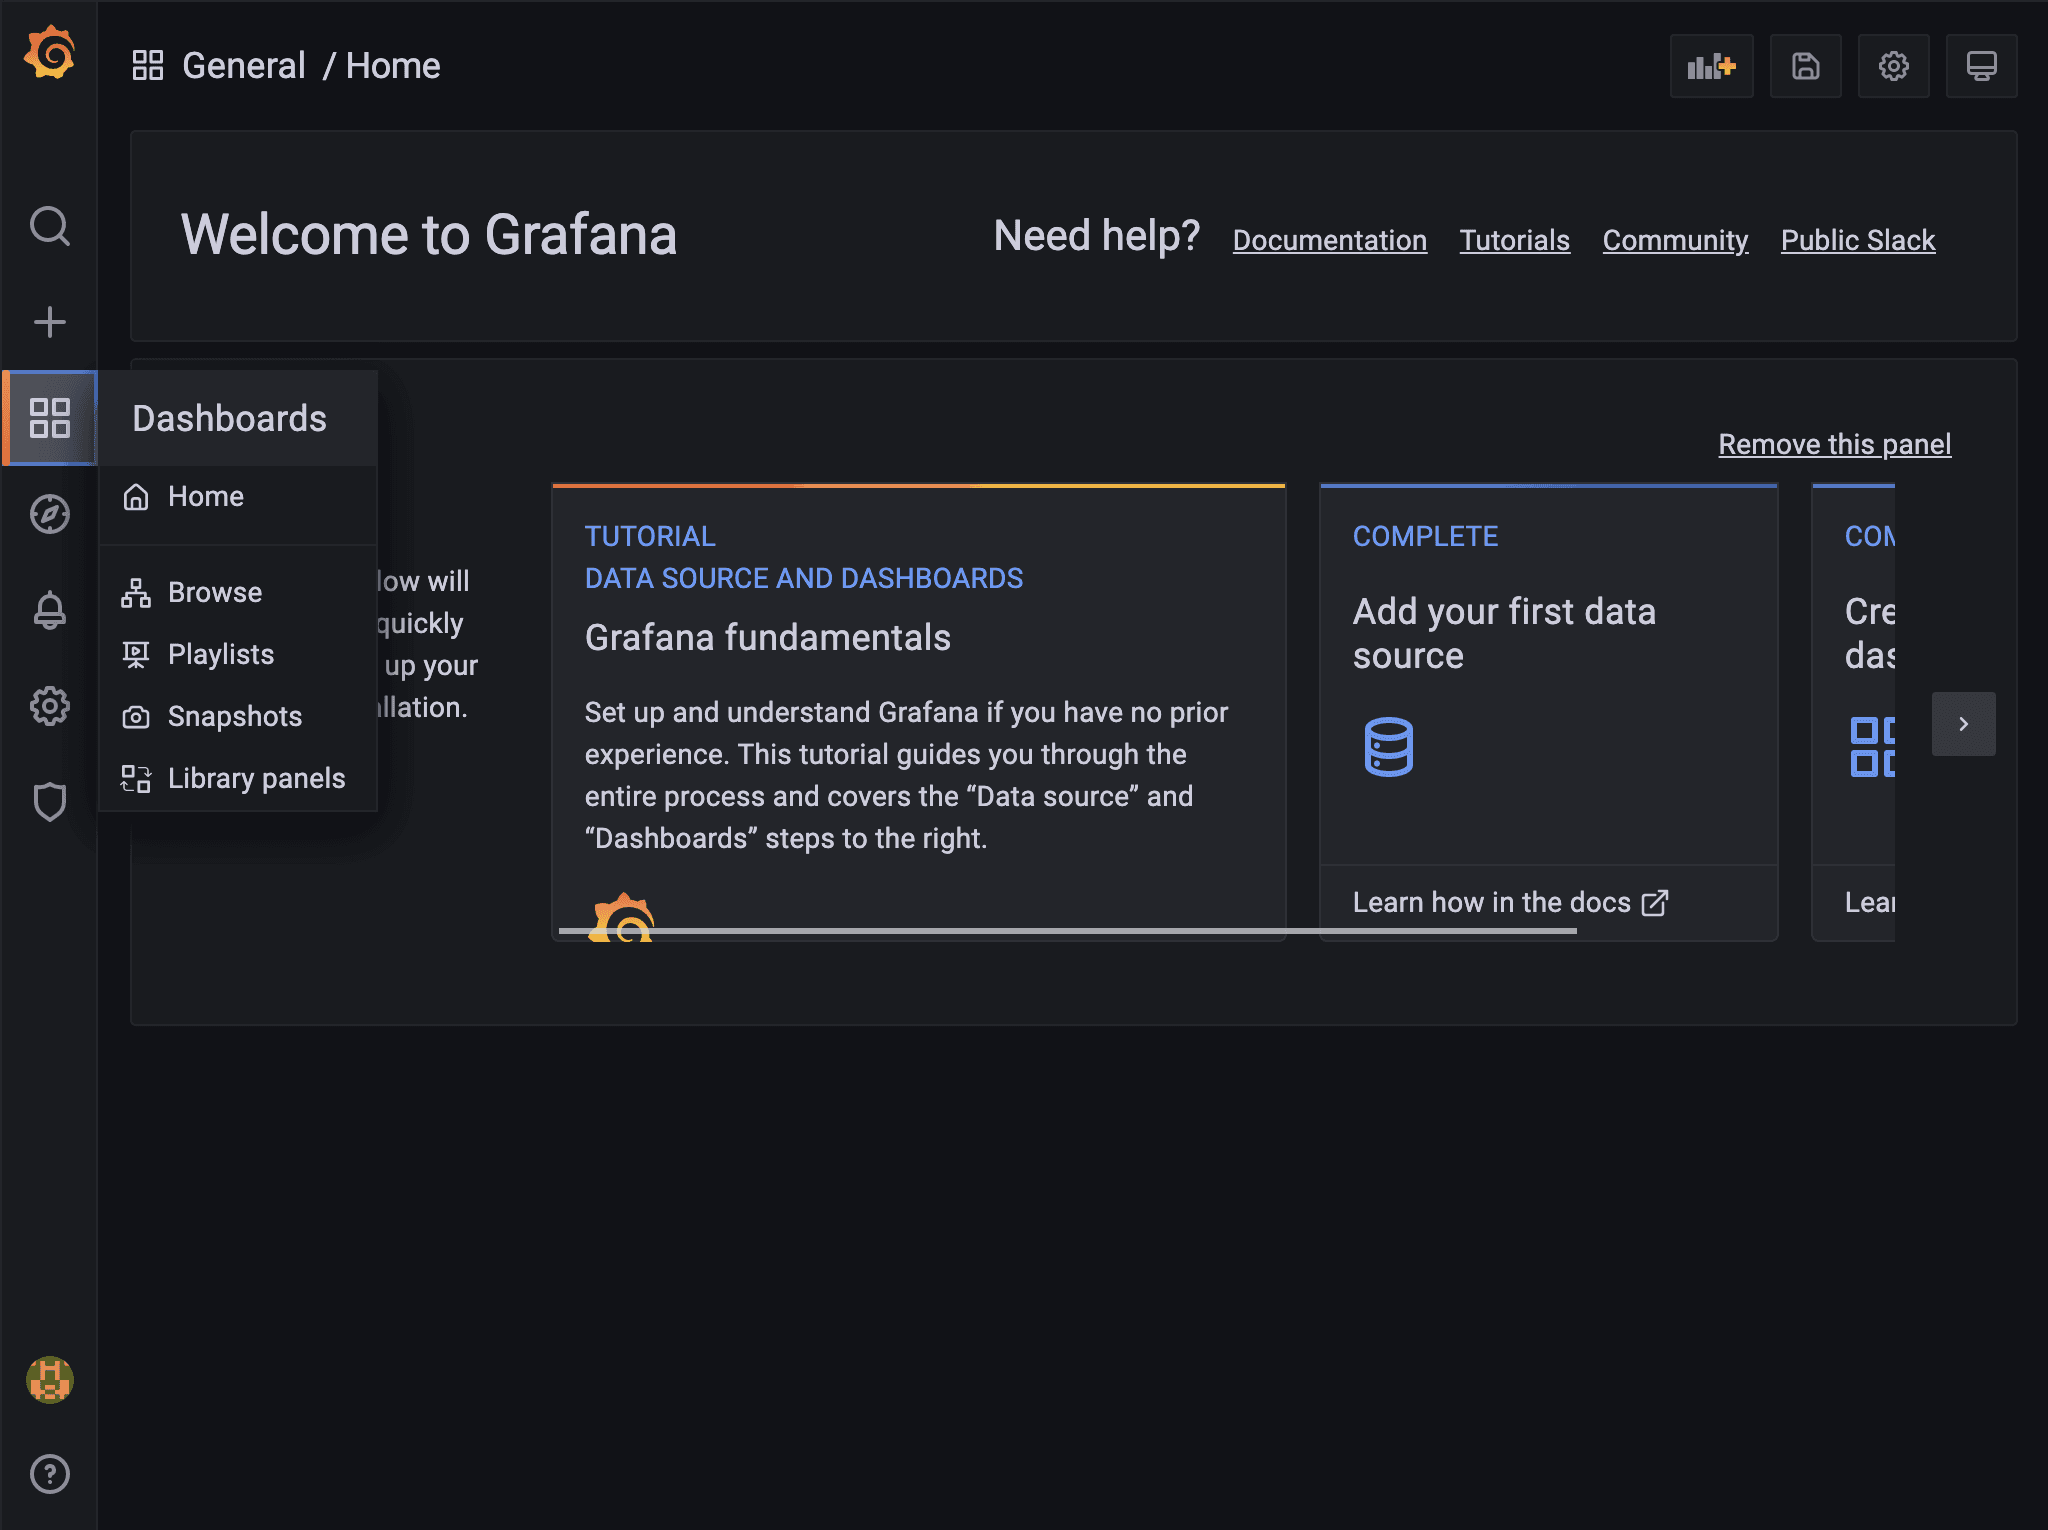The height and width of the screenshot is (1530, 2048).
Task: Open the Help question mark icon
Action: tap(49, 1474)
